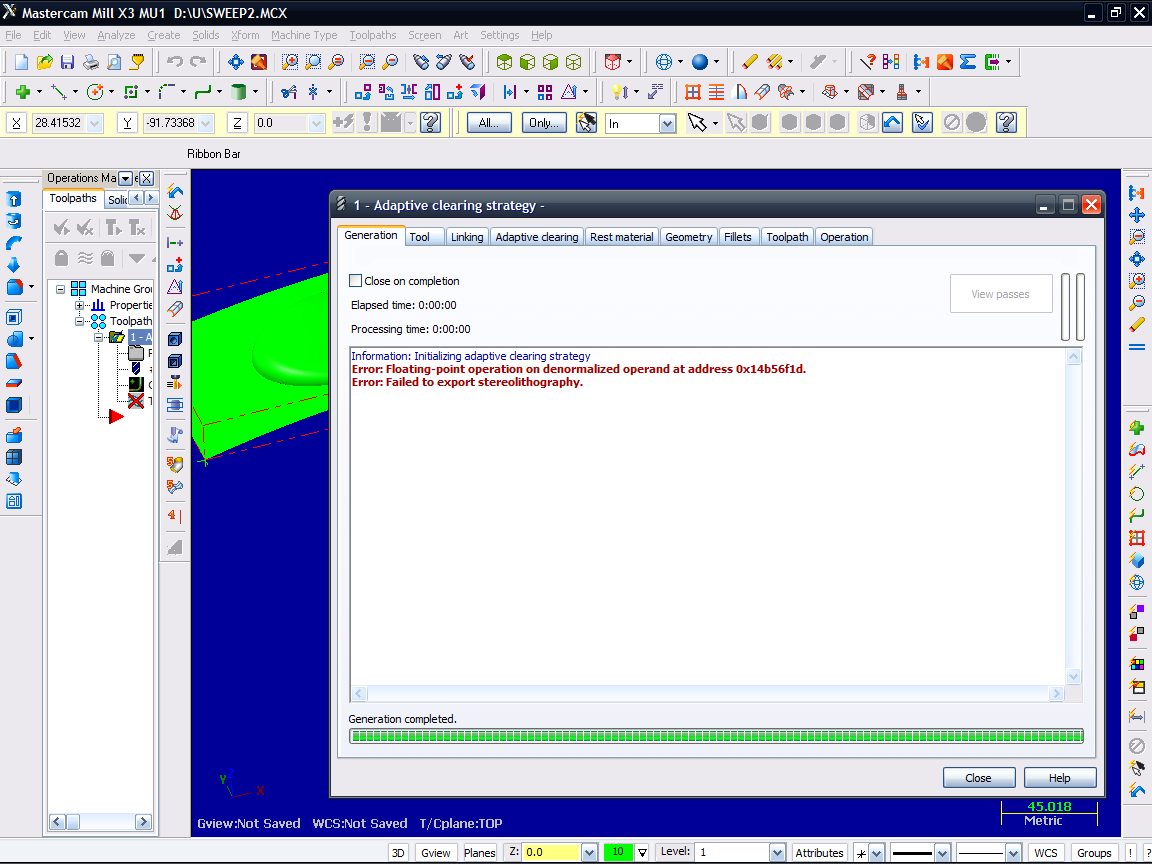The width and height of the screenshot is (1152, 864).
Task: Click the Select all operations checkmark icon
Action: click(62, 228)
